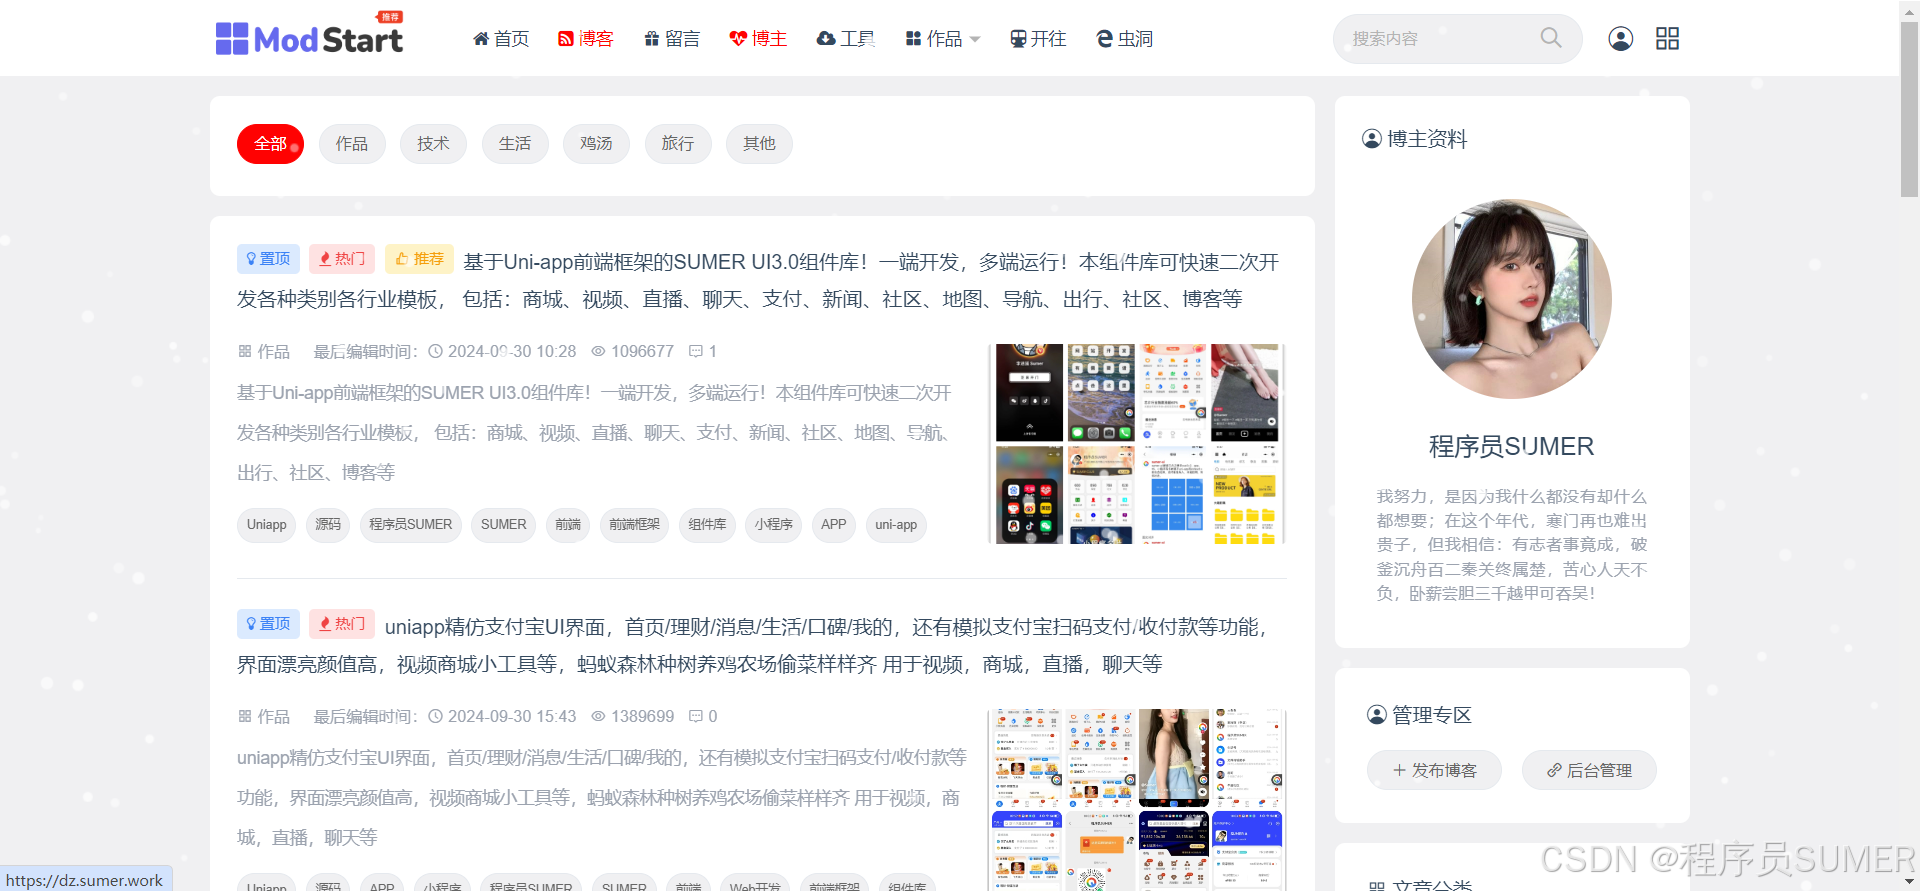Click the 作品 category label of first post
The image size is (1920, 891).
click(x=264, y=352)
